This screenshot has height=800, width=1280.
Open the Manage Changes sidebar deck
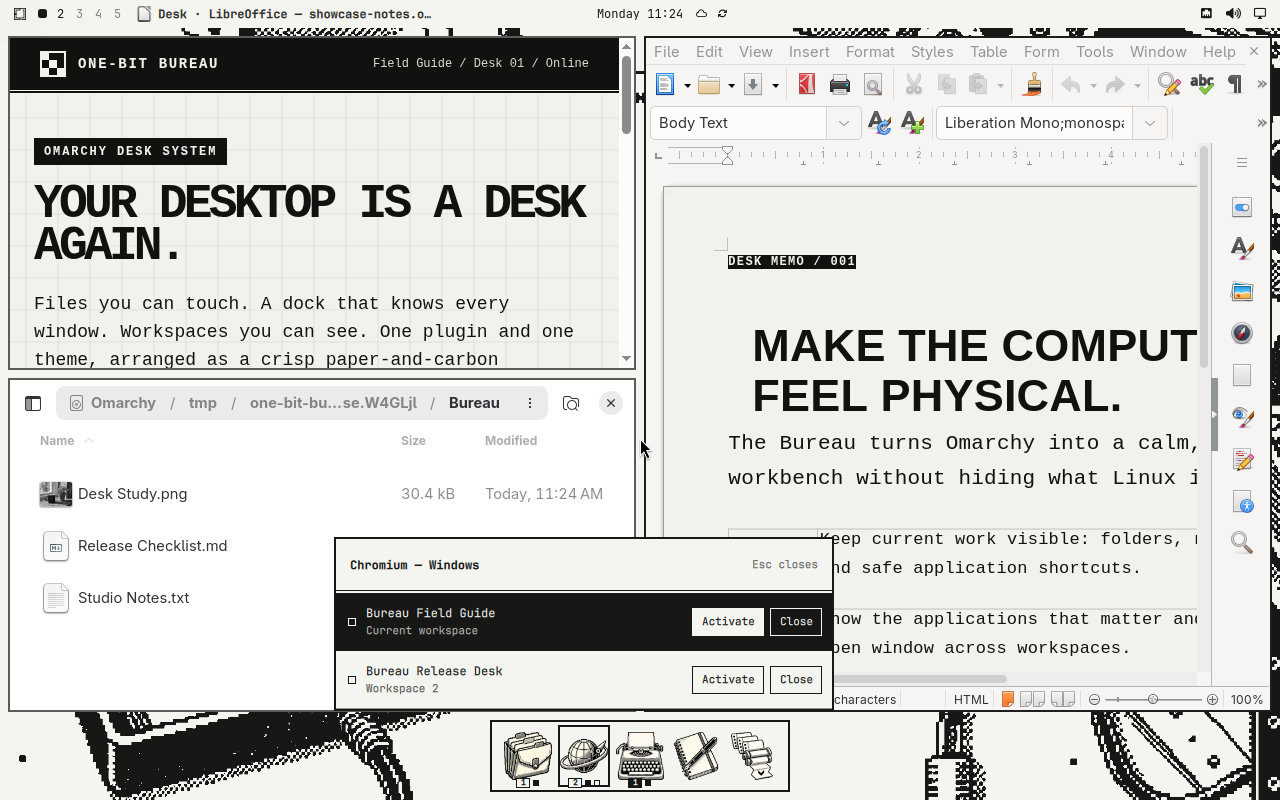click(1242, 459)
